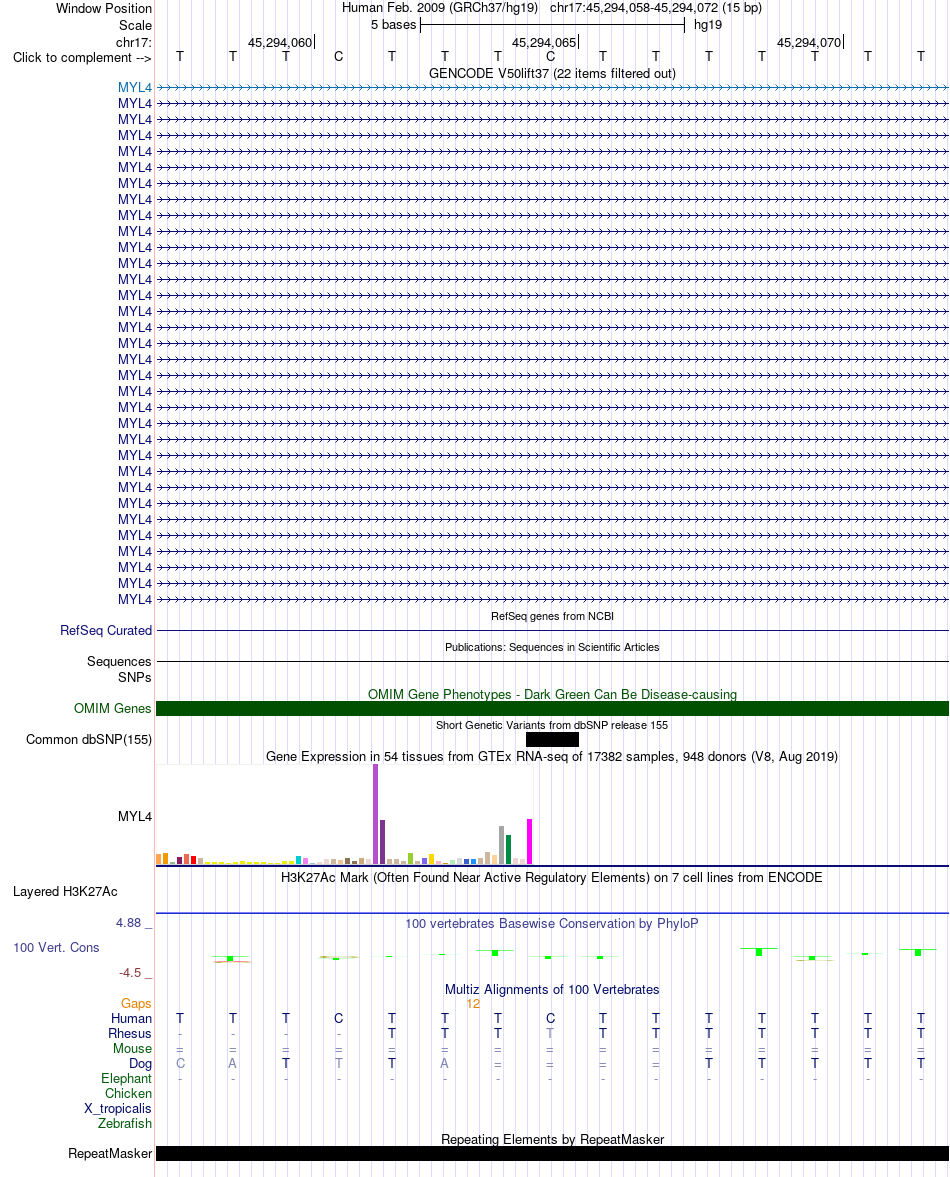The image size is (950, 1177).
Task: Click the 'Human Feb. 2009 (GRCh37/hg19)' text
Action: tap(440, 8)
